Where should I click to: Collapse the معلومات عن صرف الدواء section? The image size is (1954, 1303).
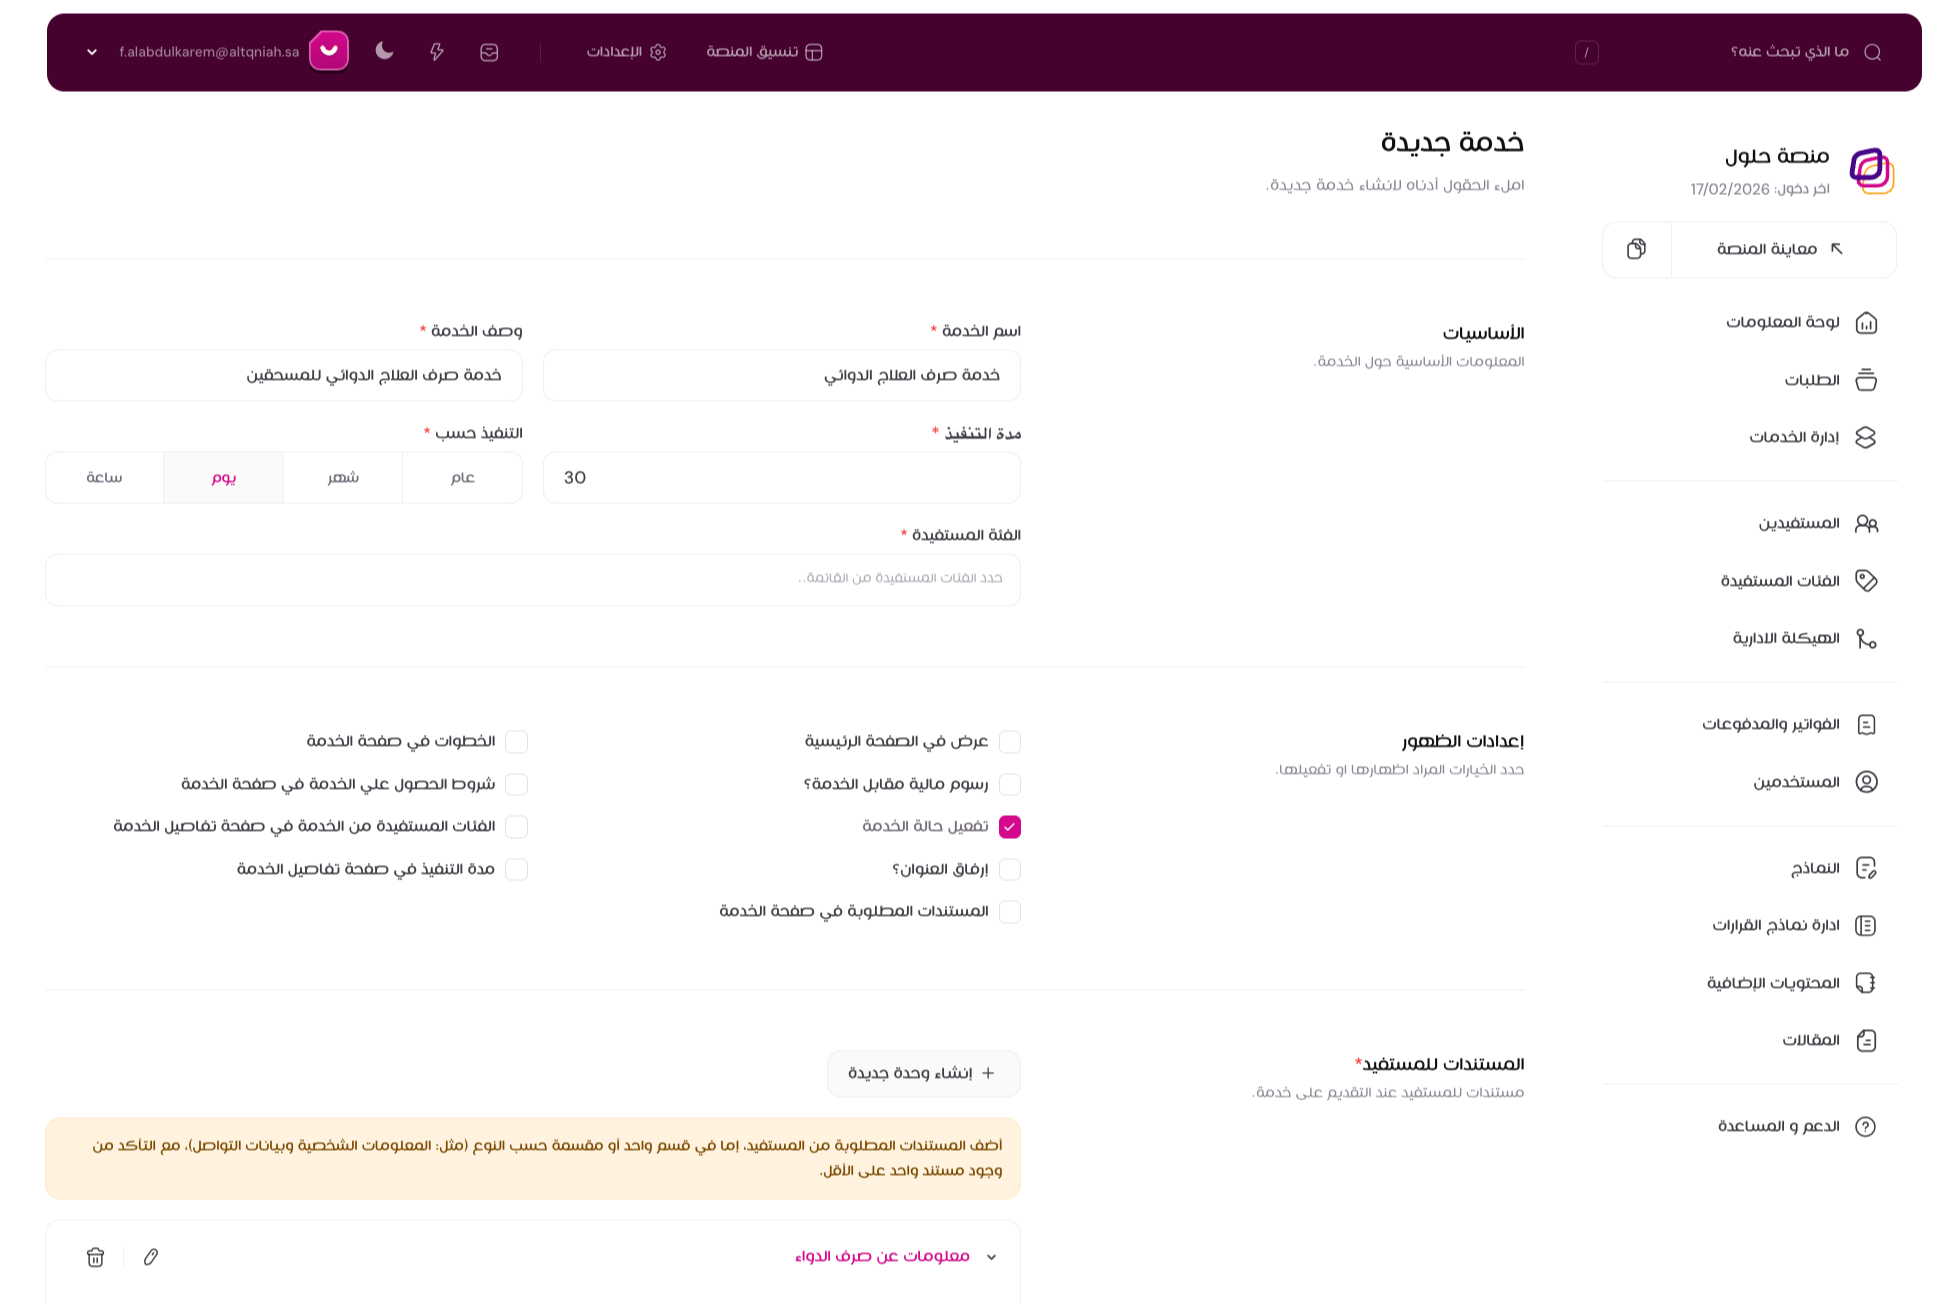[x=991, y=1256]
